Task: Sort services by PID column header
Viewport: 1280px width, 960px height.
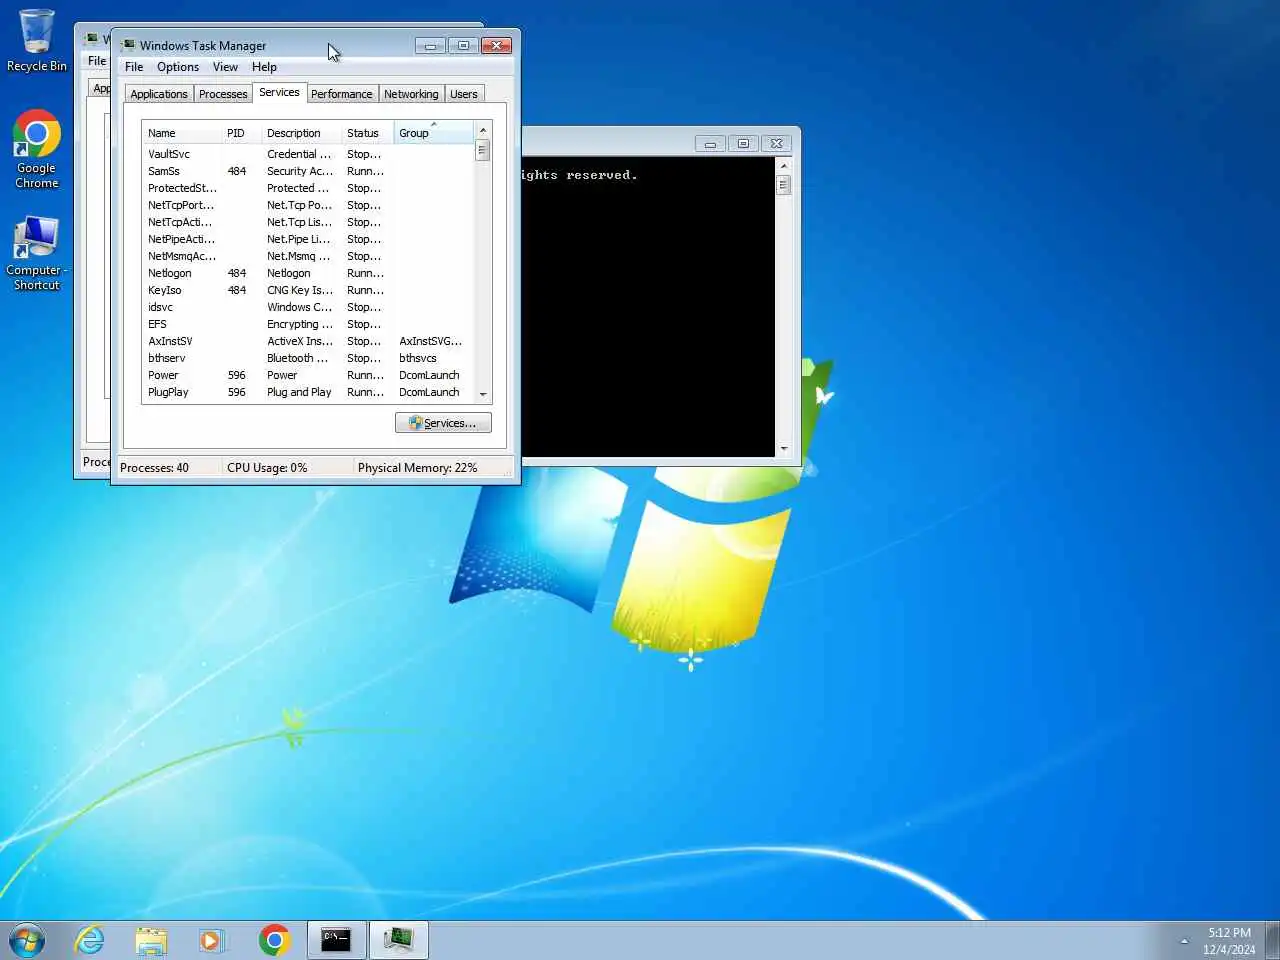Action: [241, 133]
